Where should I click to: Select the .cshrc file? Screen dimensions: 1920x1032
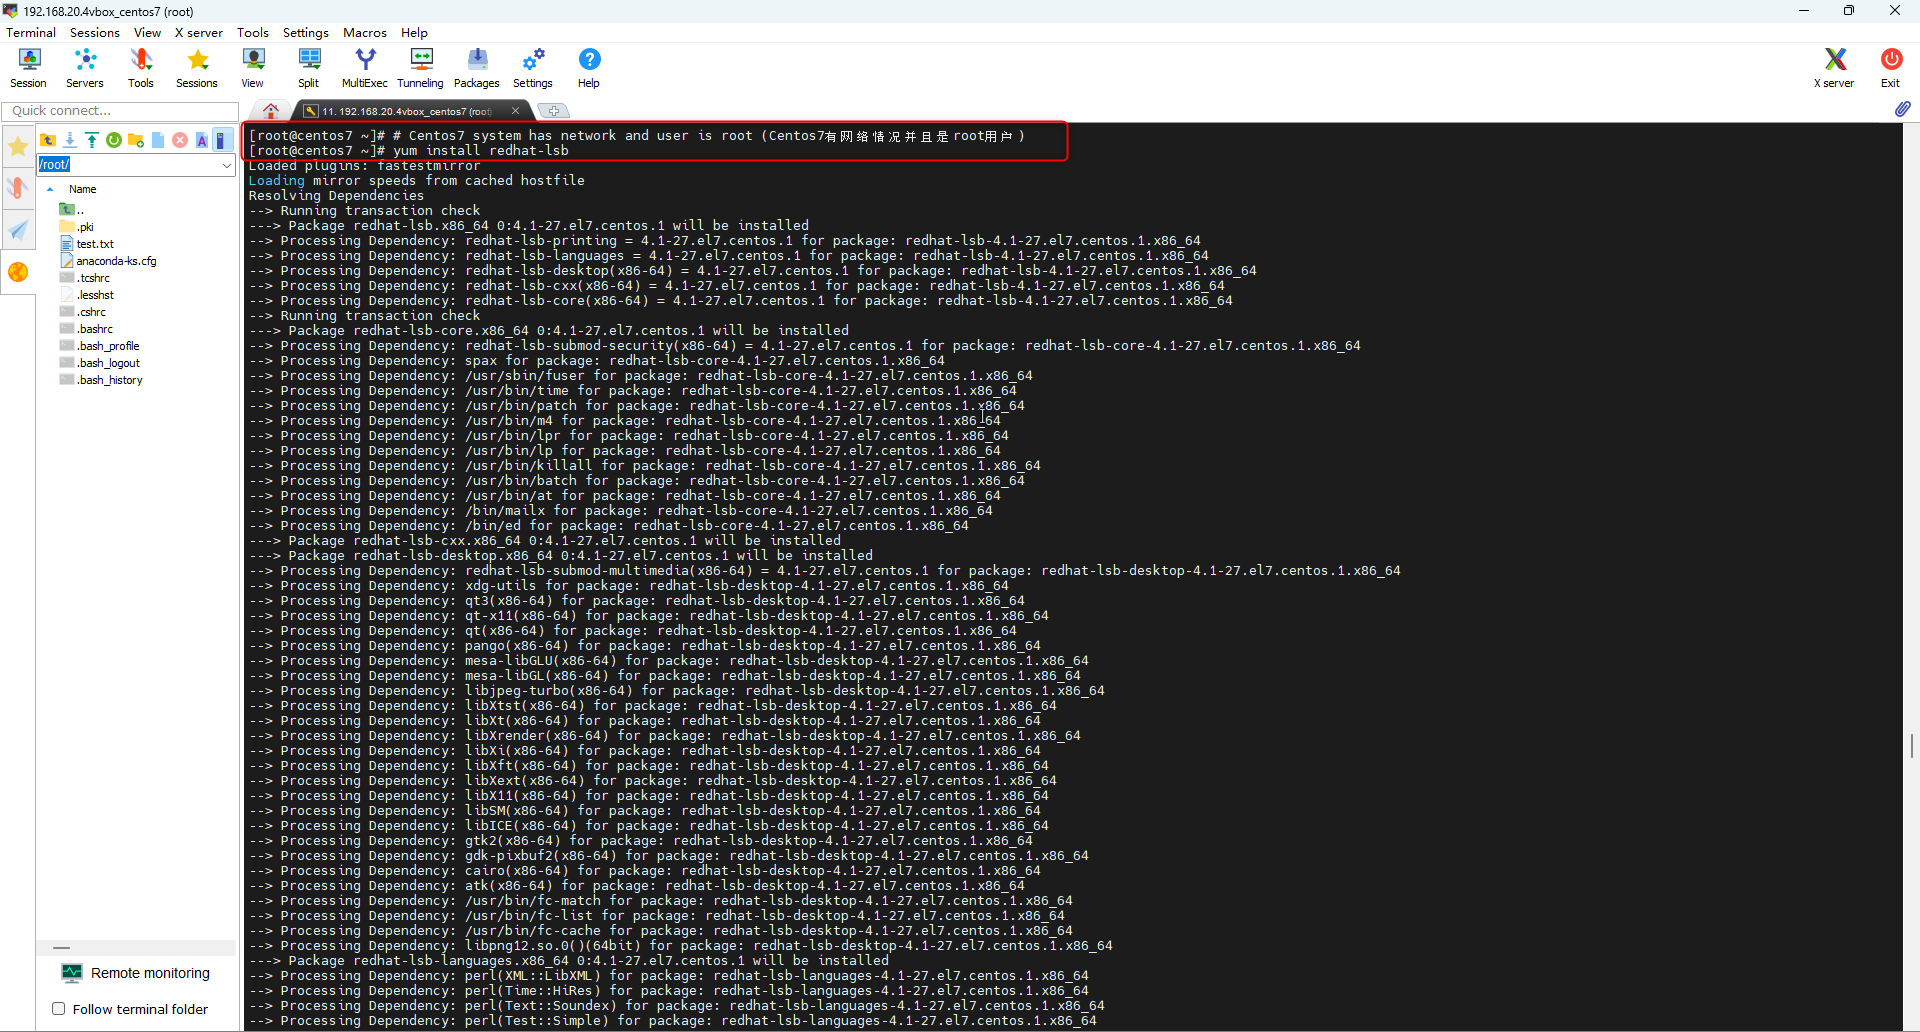[83, 312]
